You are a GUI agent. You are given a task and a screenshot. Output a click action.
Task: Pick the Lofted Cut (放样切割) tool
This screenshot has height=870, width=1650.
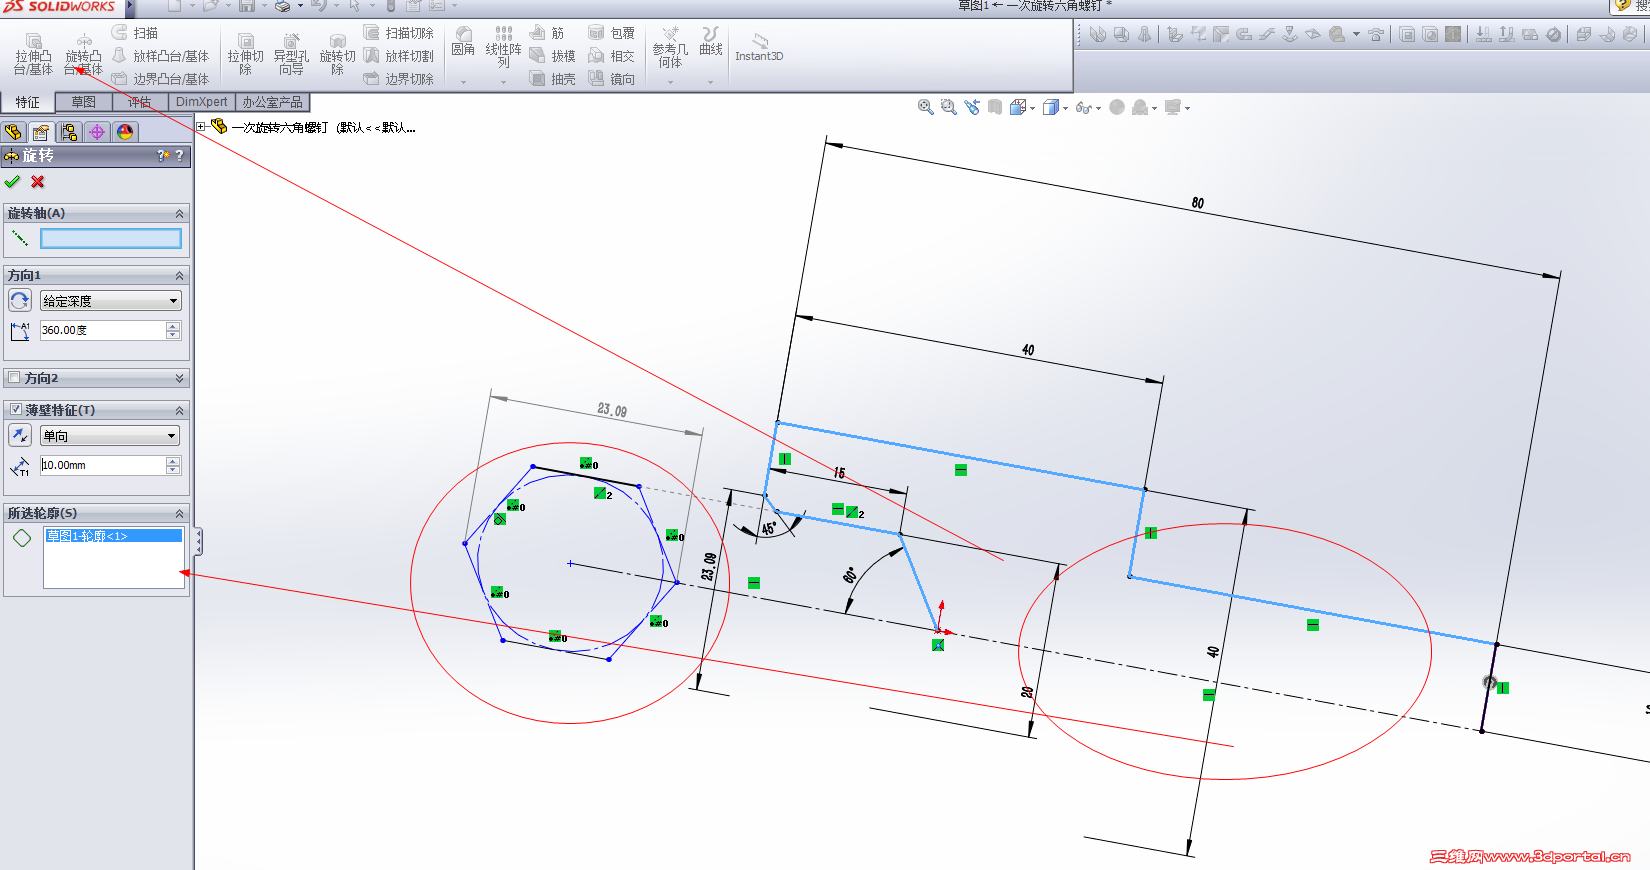pos(398,56)
